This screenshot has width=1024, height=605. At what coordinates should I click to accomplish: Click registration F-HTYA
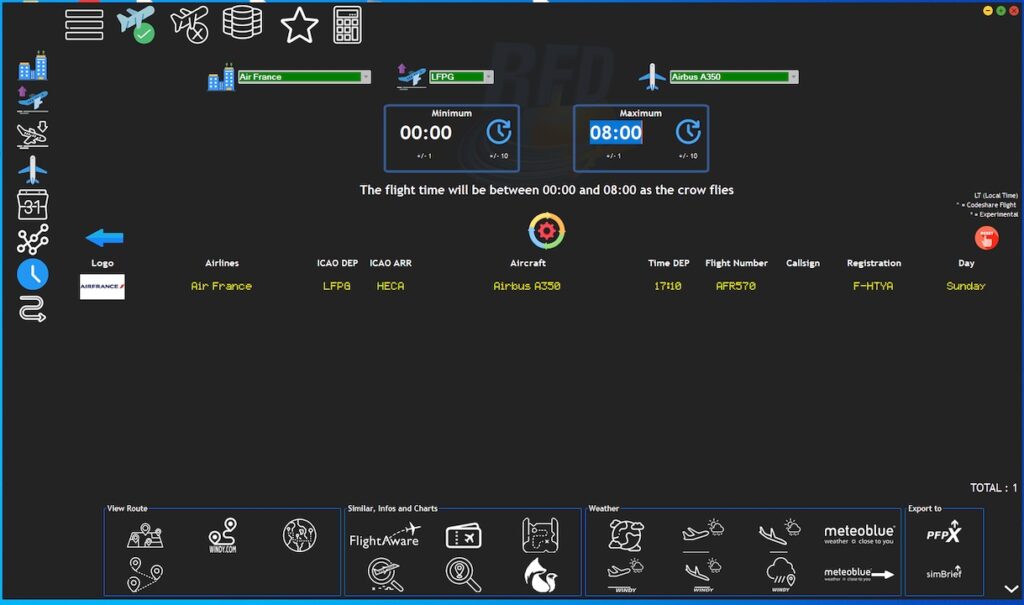873,286
